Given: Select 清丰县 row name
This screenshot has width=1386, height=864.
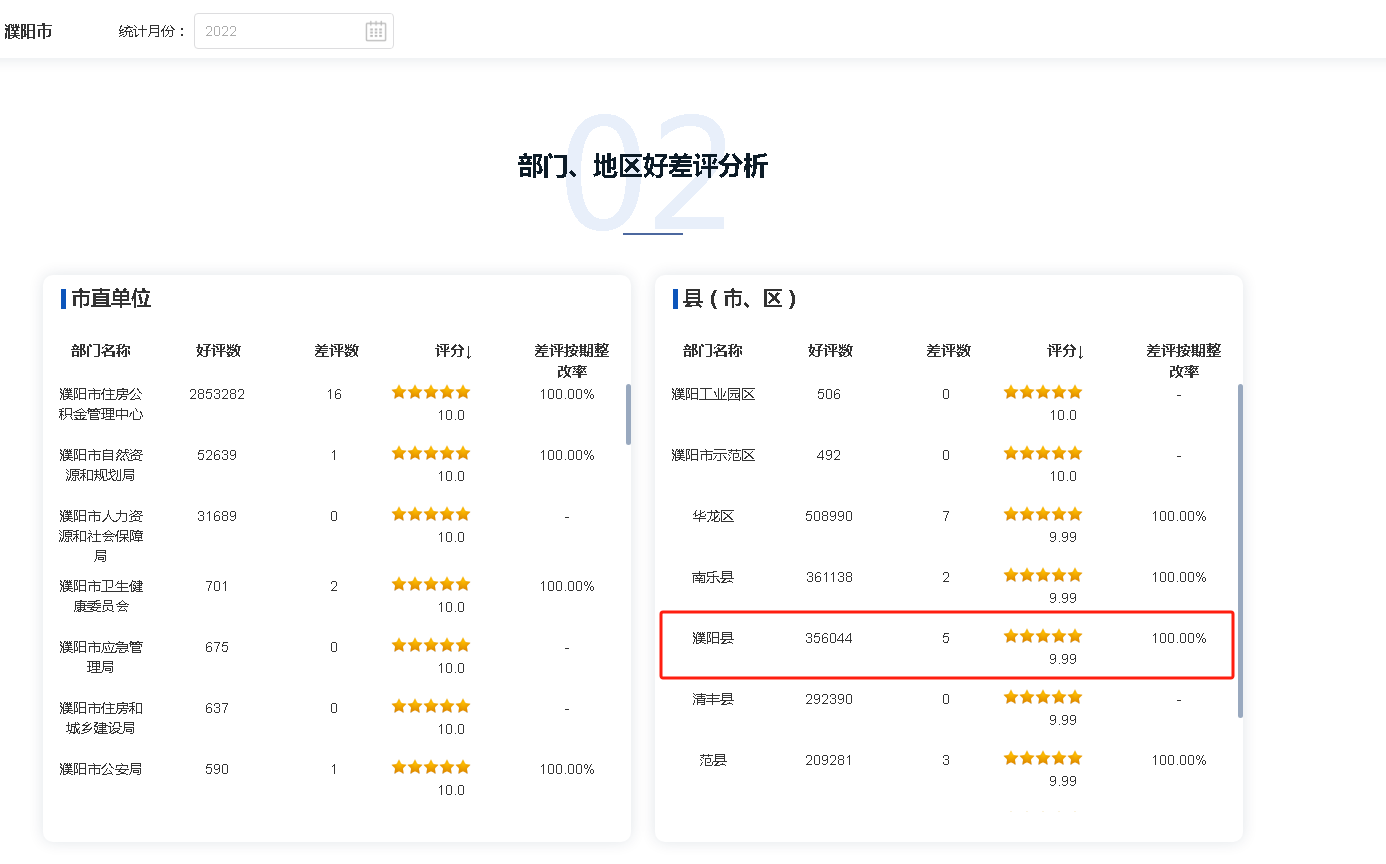Looking at the screenshot, I should [x=713, y=699].
